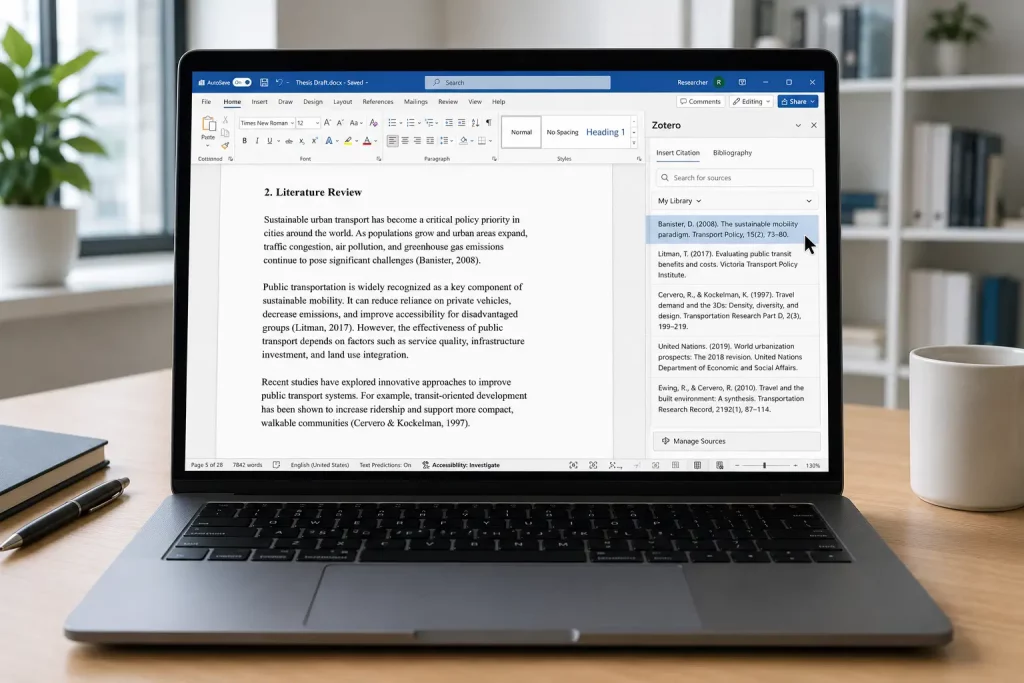Click the Multilevel List icon

430,123
